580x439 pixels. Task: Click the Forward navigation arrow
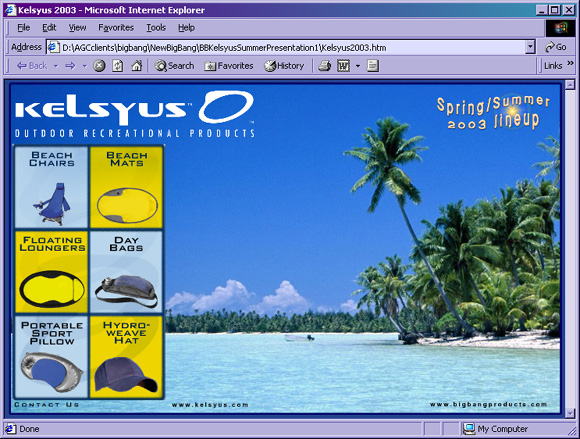click(x=70, y=66)
